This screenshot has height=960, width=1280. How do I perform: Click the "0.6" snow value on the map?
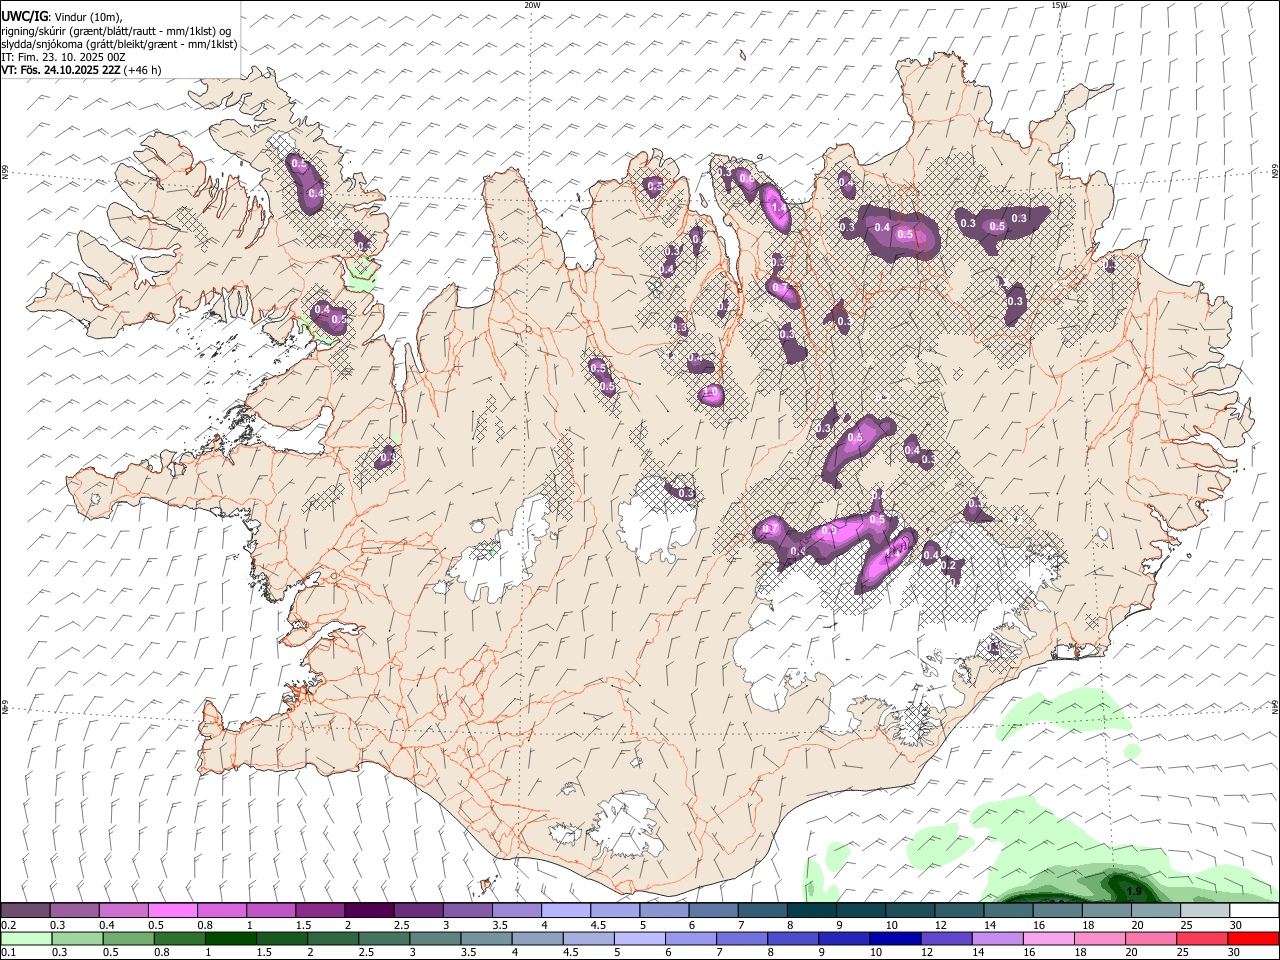pos(745,178)
